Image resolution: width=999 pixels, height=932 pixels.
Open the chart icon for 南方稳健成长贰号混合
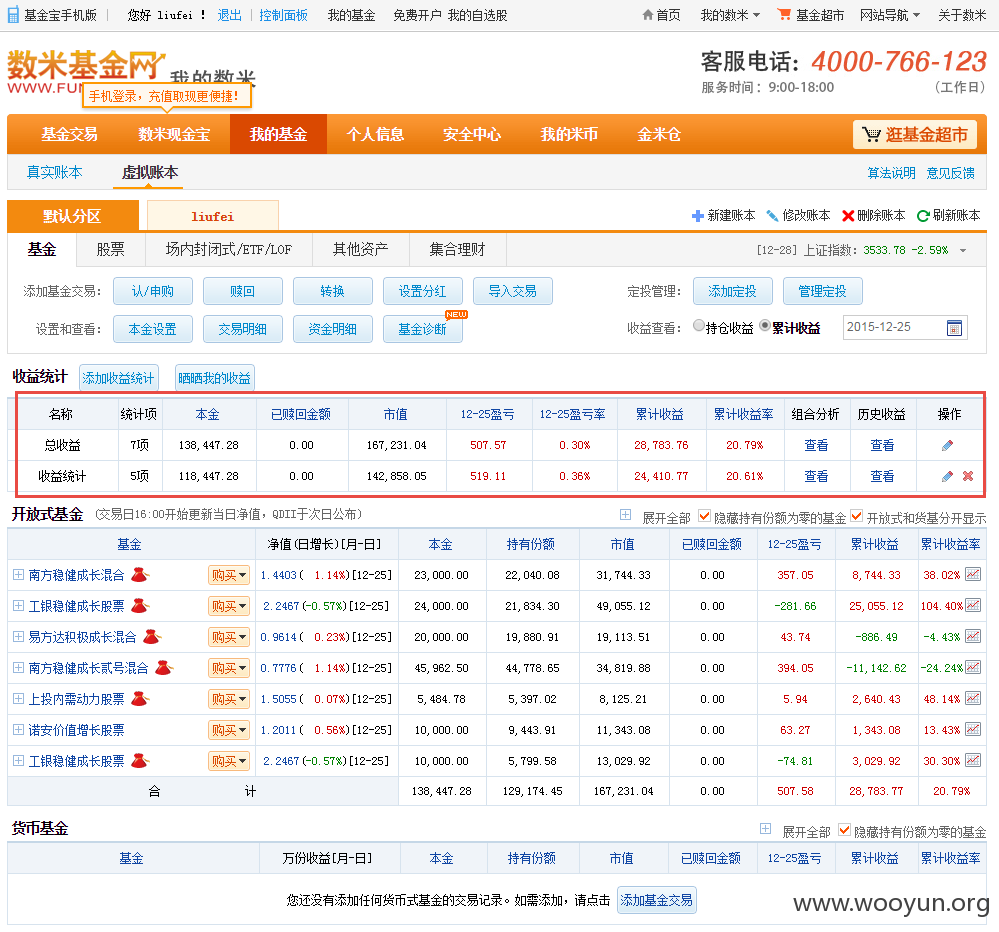point(973,667)
